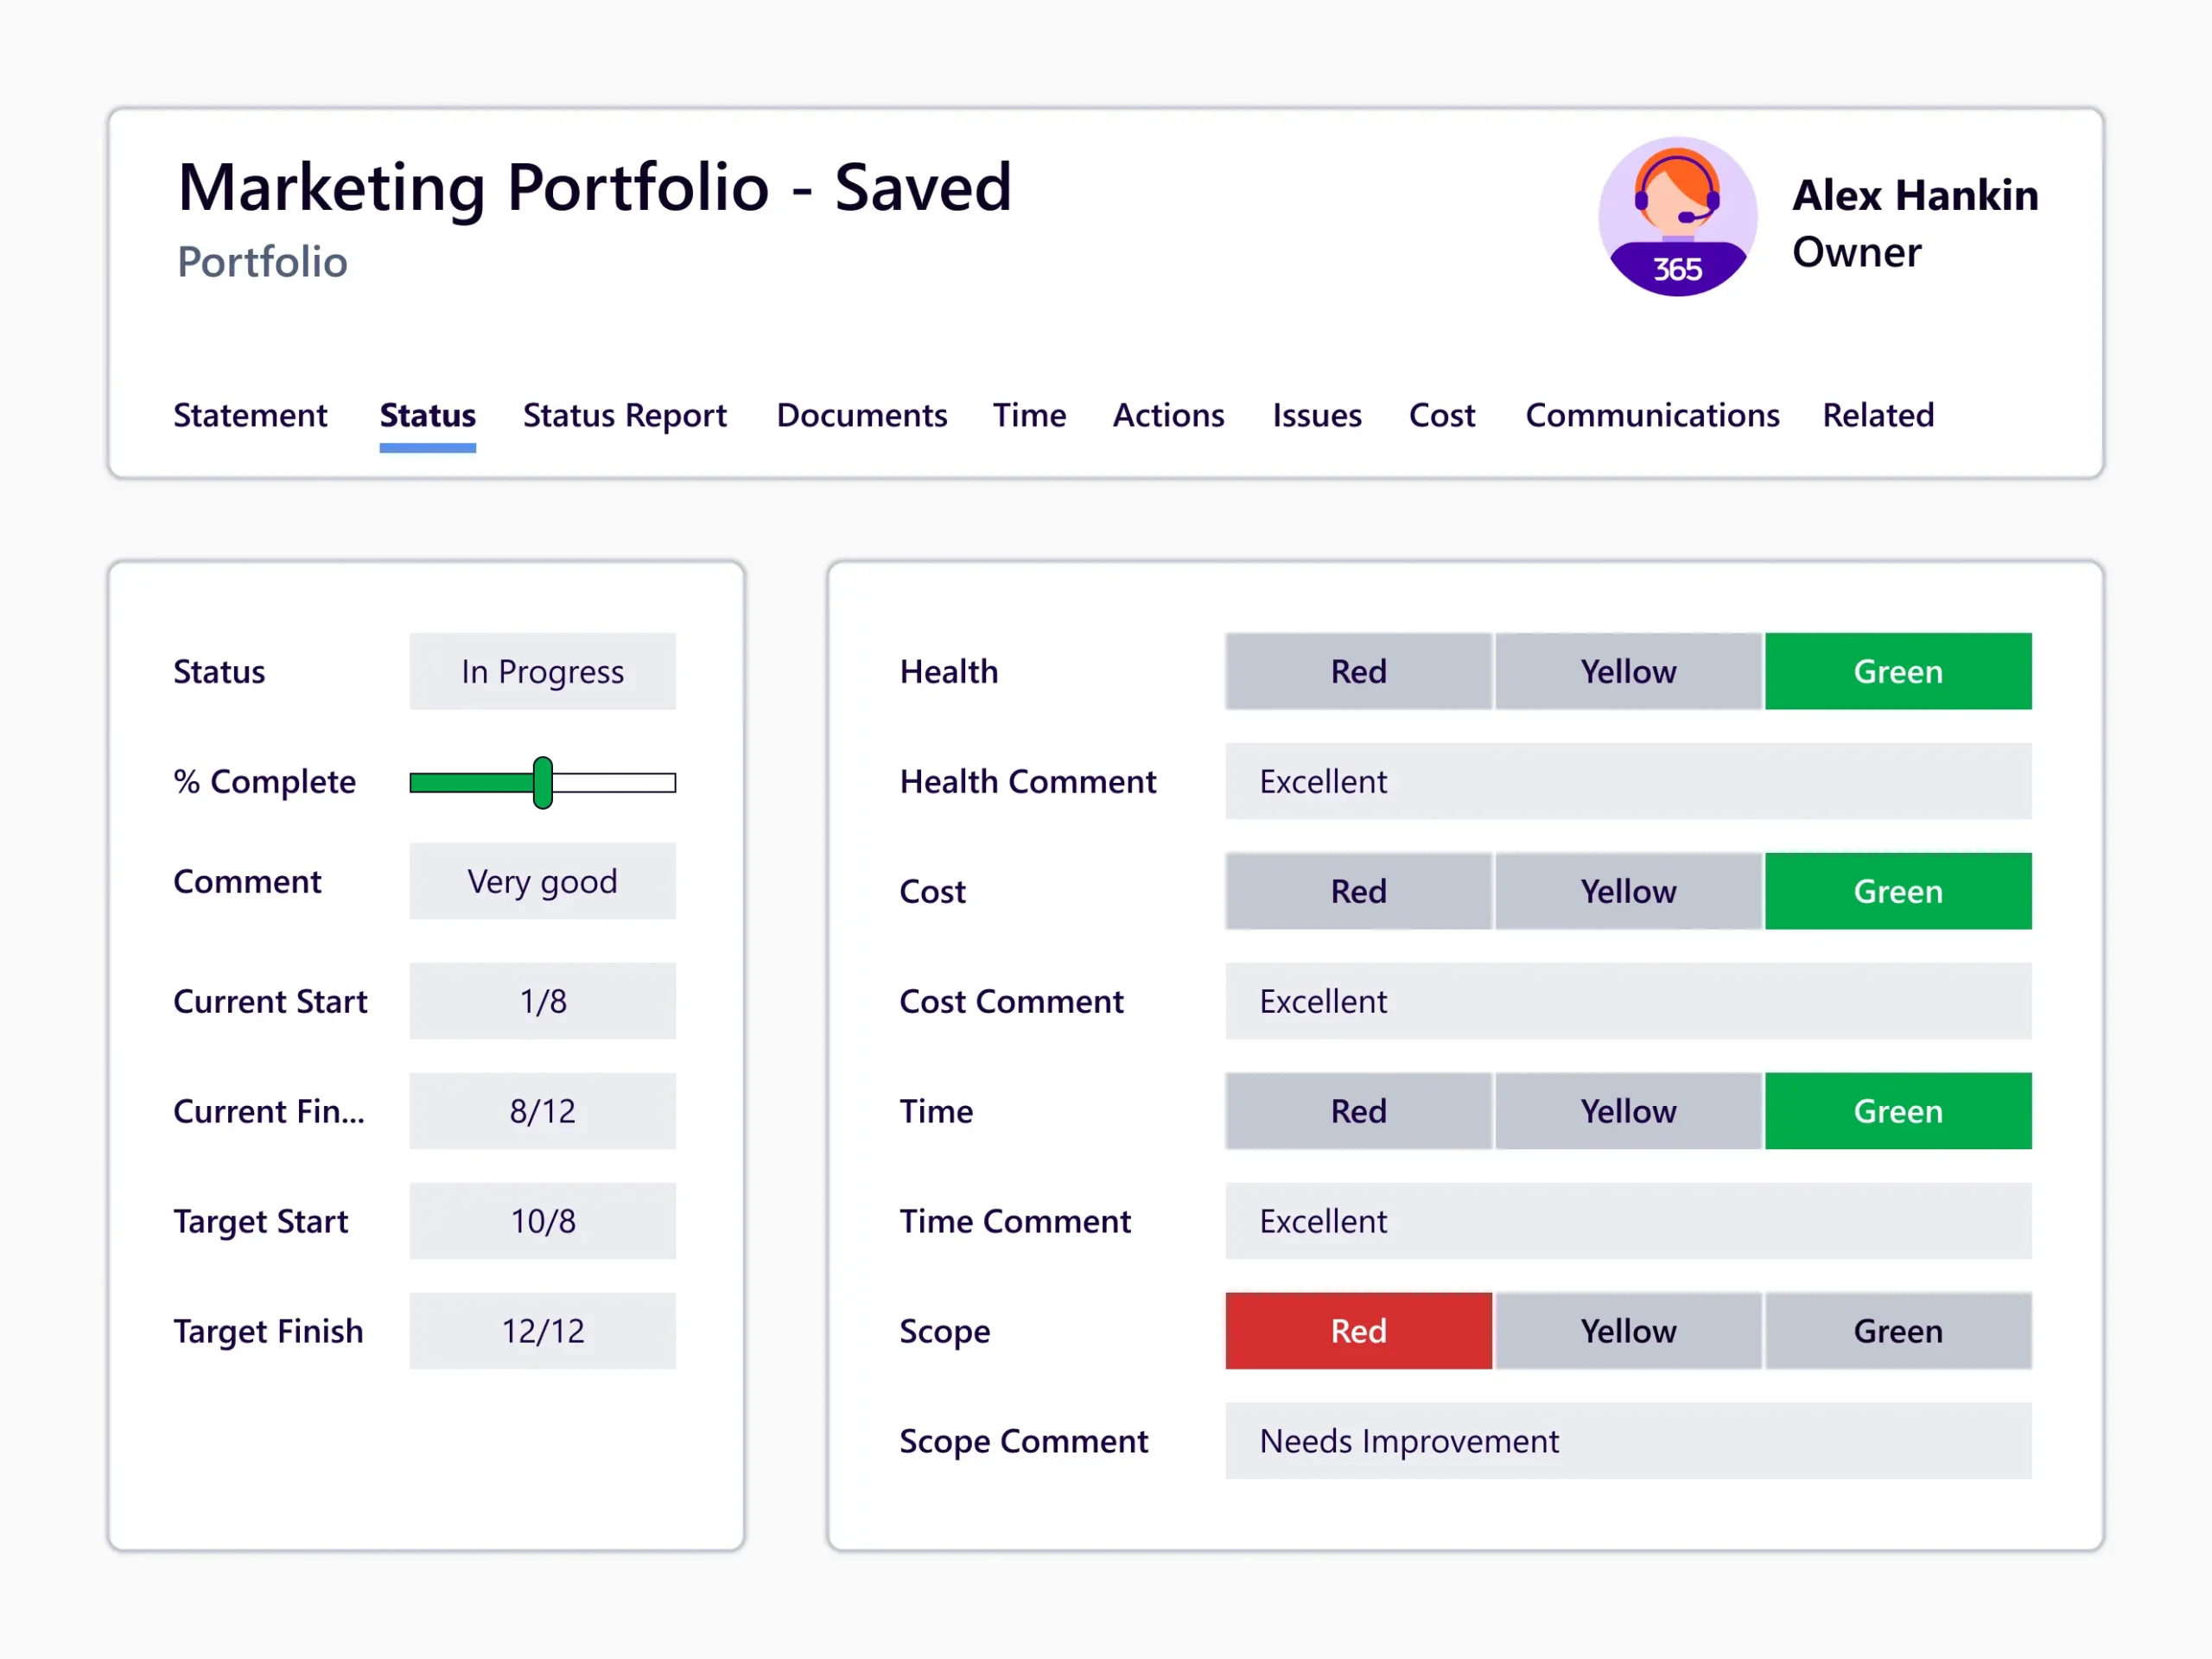Set Cost status to Yellow
The image size is (2212, 1659).
click(x=1627, y=891)
